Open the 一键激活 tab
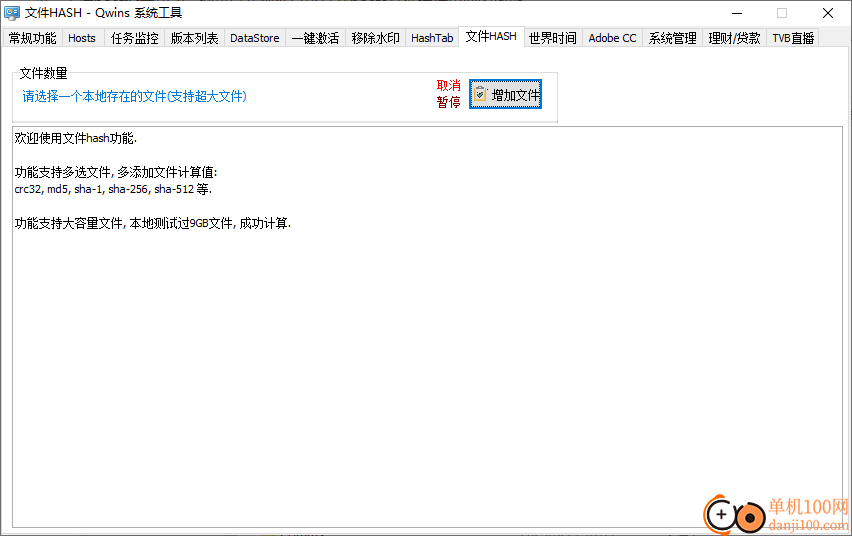The image size is (852, 536). coord(315,38)
